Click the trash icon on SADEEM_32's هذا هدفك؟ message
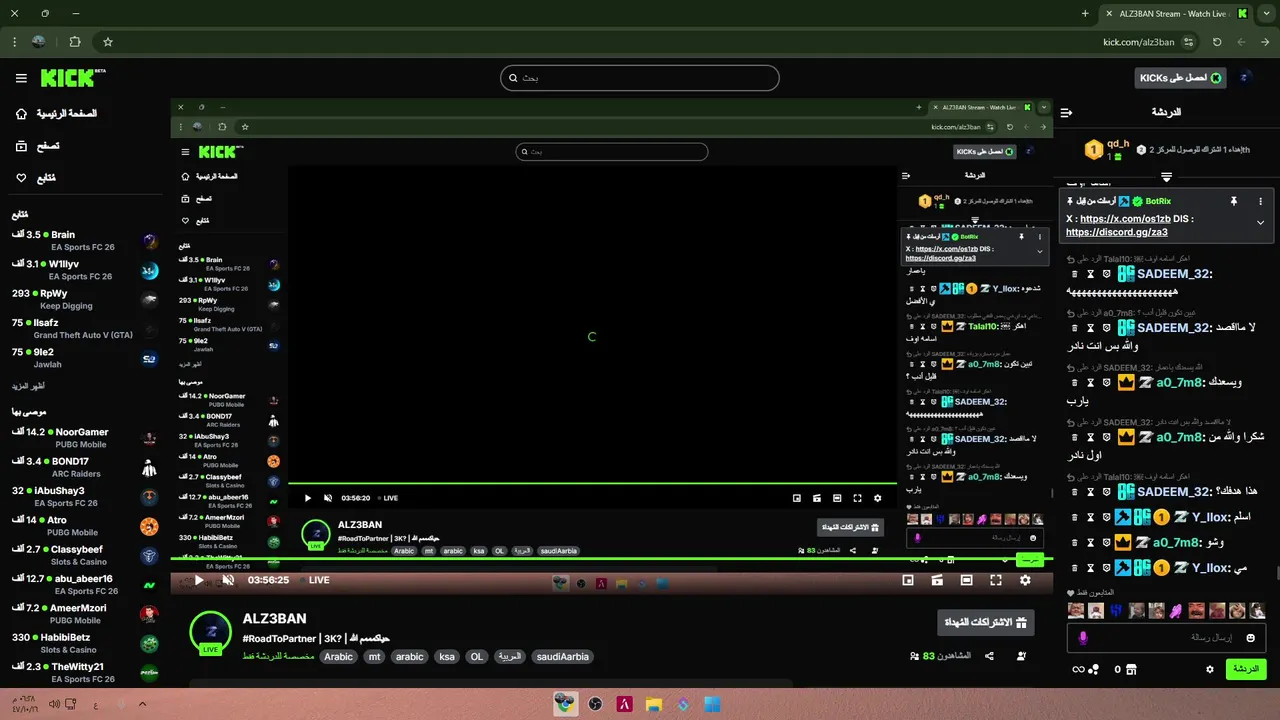The height and width of the screenshot is (720, 1280). coord(1074,492)
